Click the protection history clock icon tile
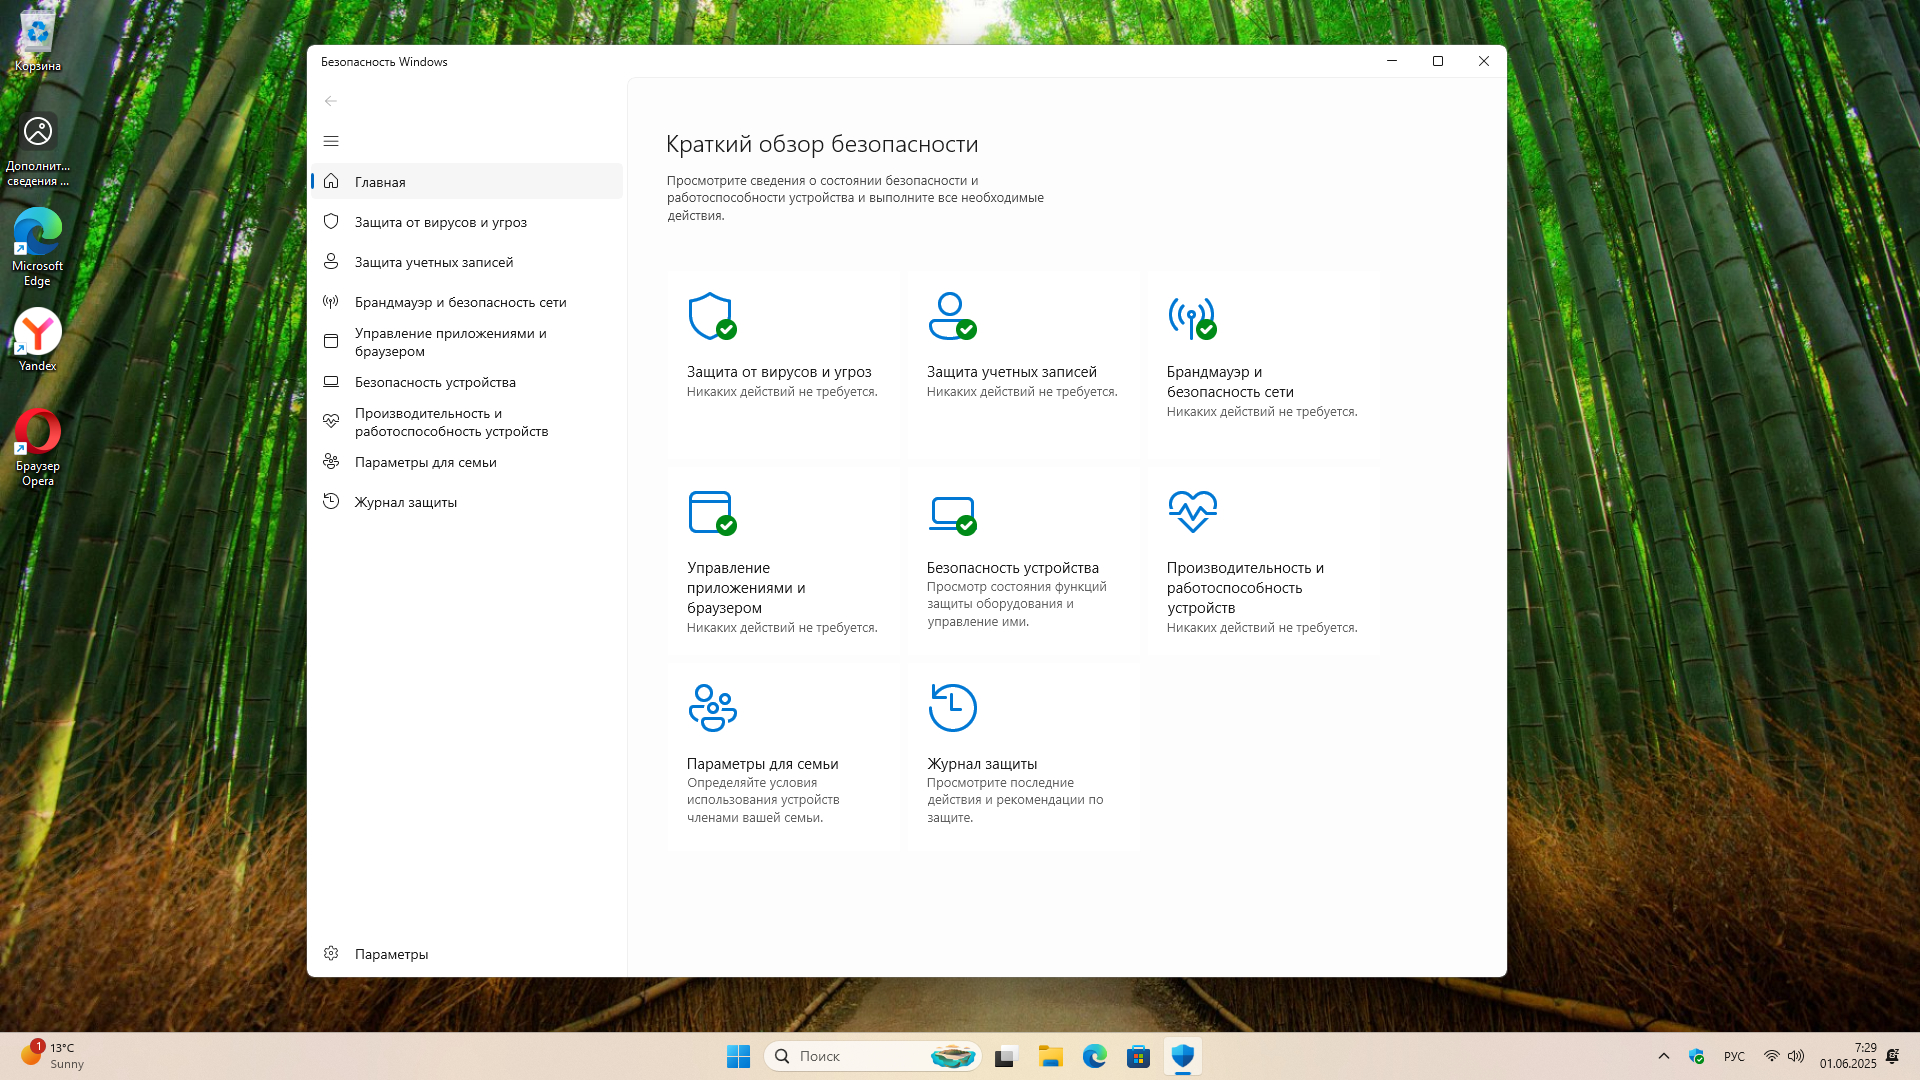Image resolution: width=1920 pixels, height=1080 pixels. click(952, 708)
